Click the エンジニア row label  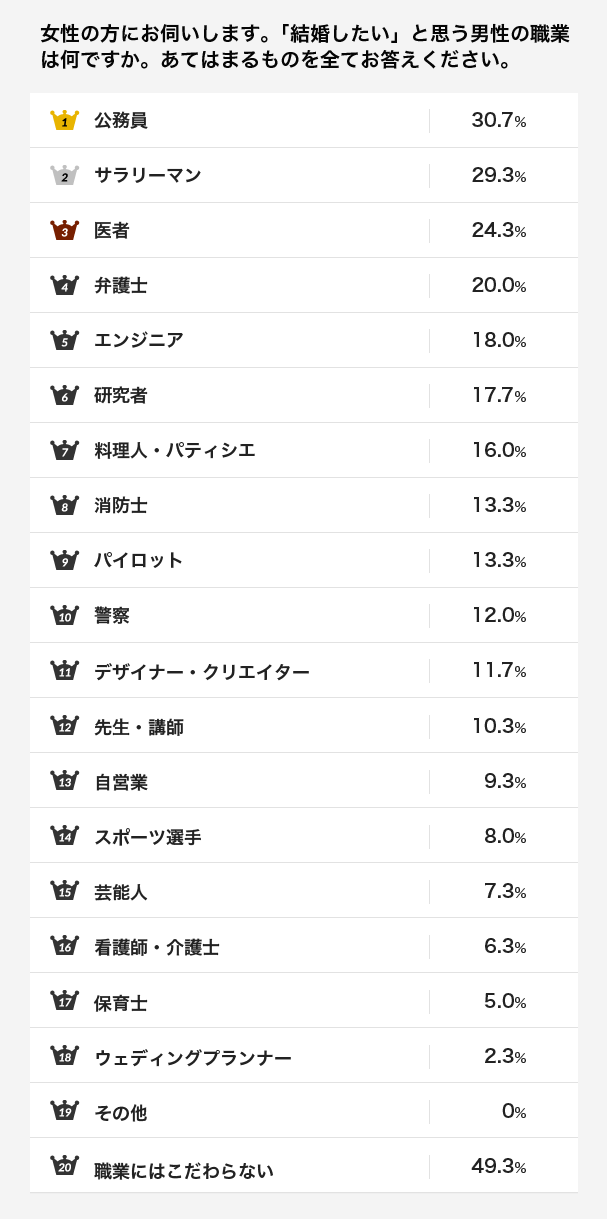click(139, 341)
